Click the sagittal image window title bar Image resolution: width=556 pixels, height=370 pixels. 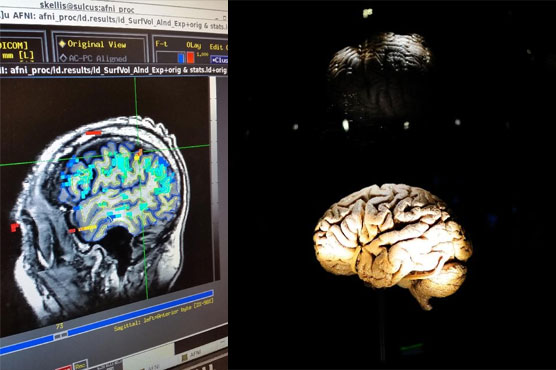[x=113, y=70]
